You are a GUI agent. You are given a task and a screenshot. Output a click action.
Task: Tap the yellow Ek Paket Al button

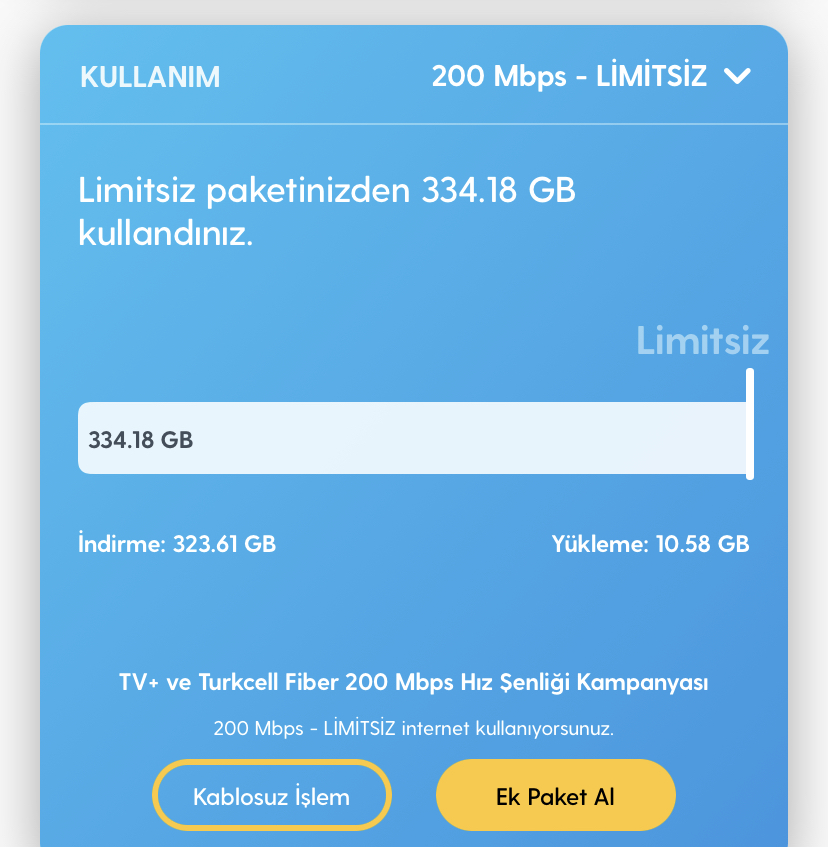[556, 796]
